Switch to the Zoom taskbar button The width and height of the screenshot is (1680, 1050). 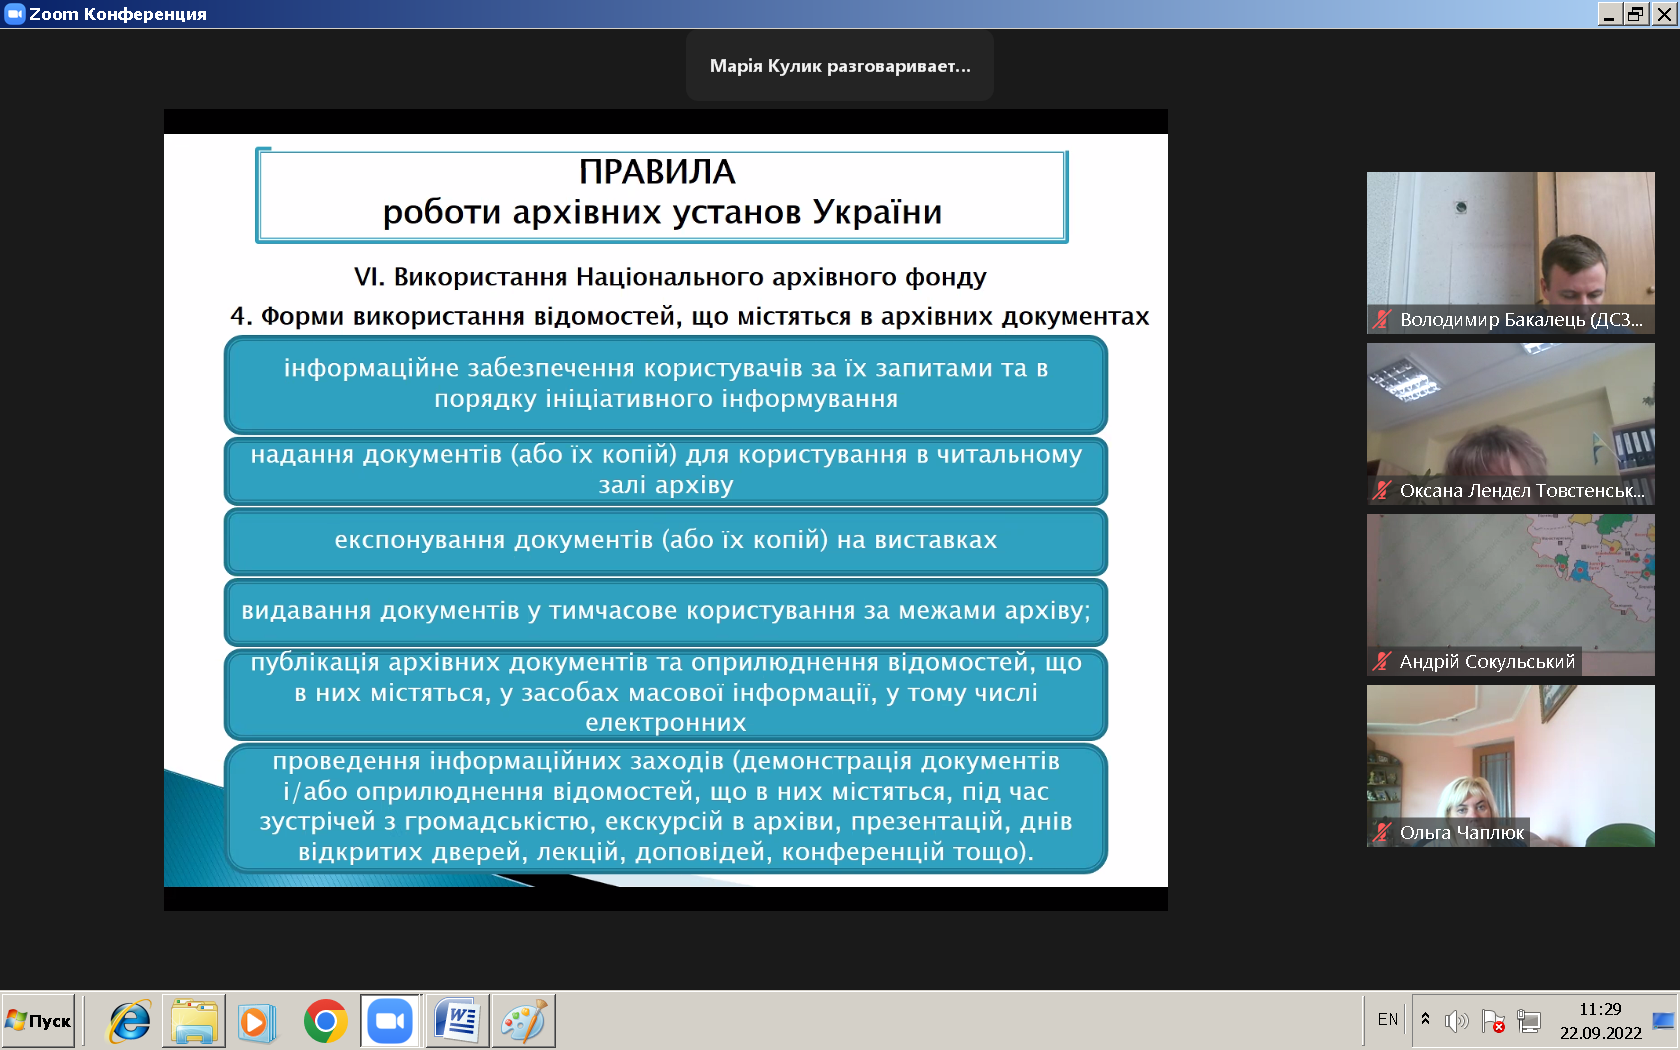(x=390, y=1021)
